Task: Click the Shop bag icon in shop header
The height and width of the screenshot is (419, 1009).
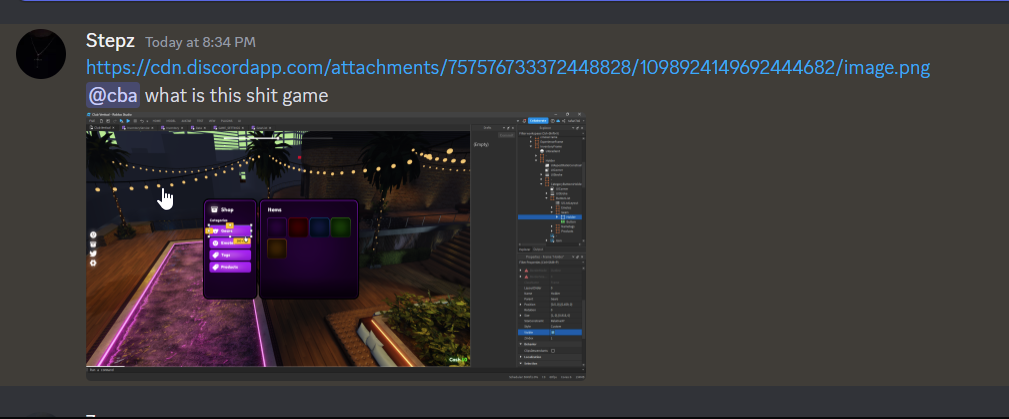Action: [x=214, y=209]
